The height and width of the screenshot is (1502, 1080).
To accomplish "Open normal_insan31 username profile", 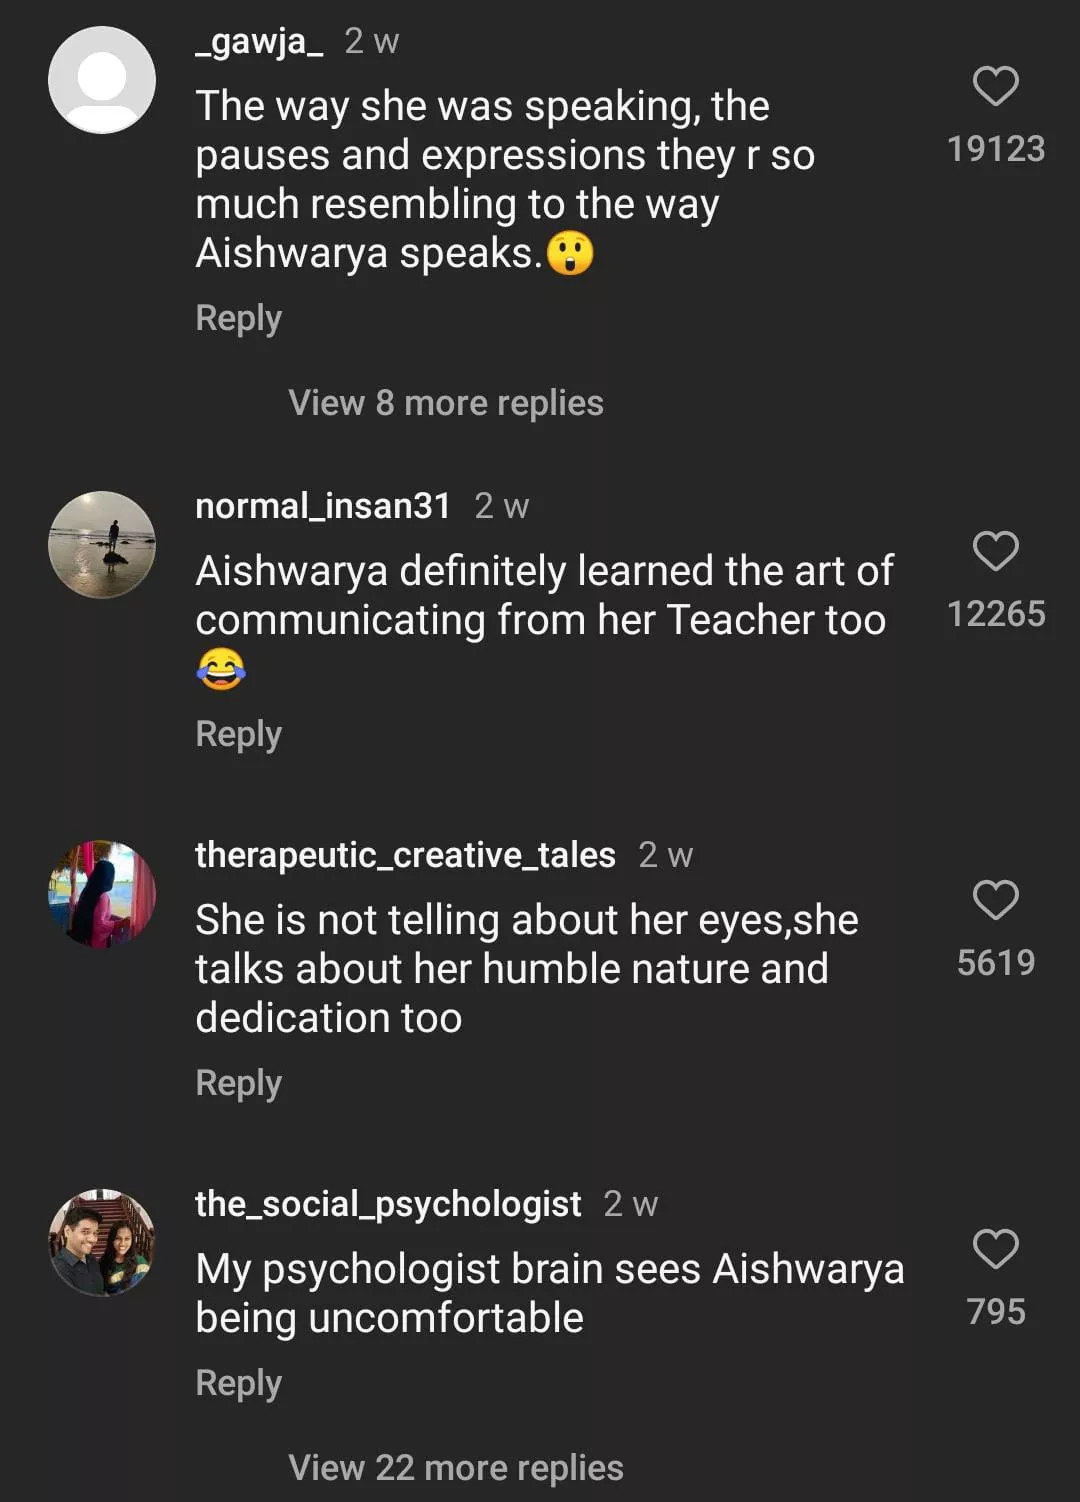I will tap(322, 506).
